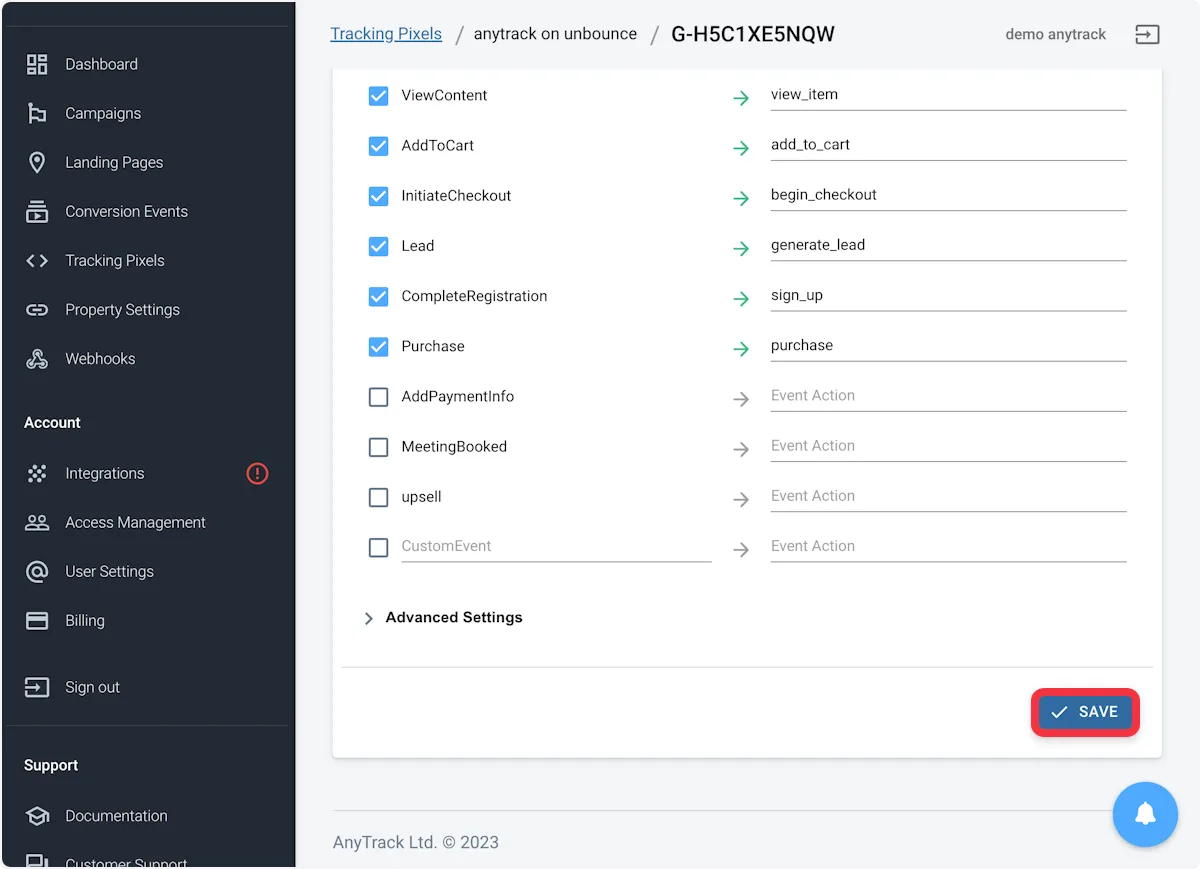Uncheck the Lead checkbox
1200x869 pixels.
tap(378, 246)
